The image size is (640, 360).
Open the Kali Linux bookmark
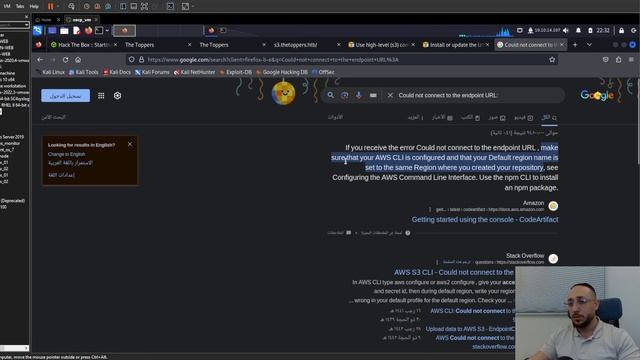click(50, 72)
